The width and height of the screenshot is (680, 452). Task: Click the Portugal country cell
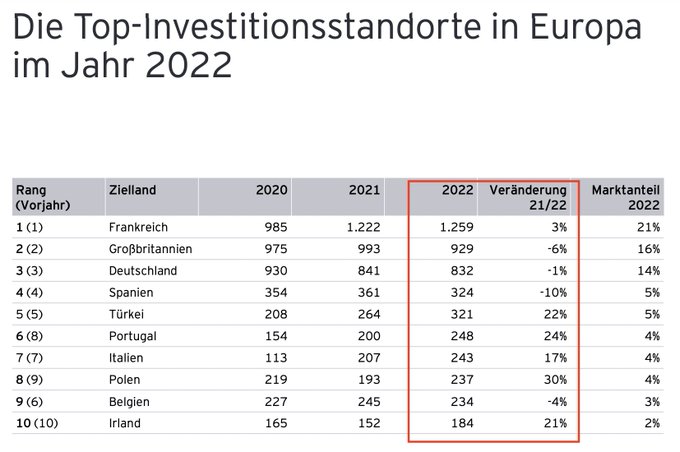[132, 336]
